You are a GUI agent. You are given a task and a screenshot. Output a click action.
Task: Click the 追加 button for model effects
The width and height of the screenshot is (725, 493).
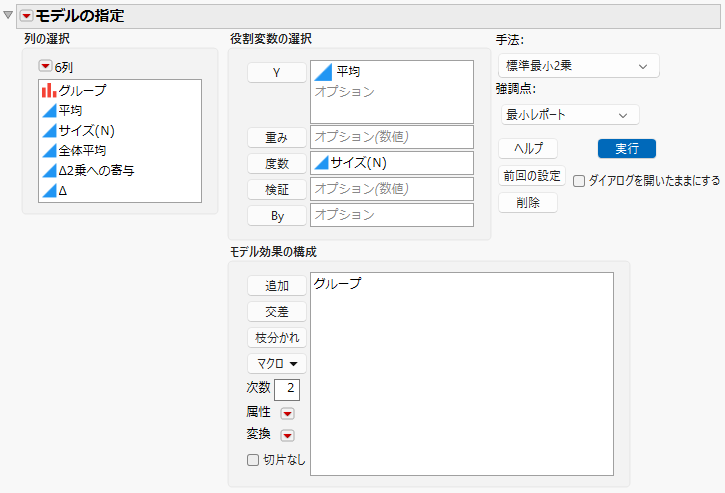pos(276,285)
